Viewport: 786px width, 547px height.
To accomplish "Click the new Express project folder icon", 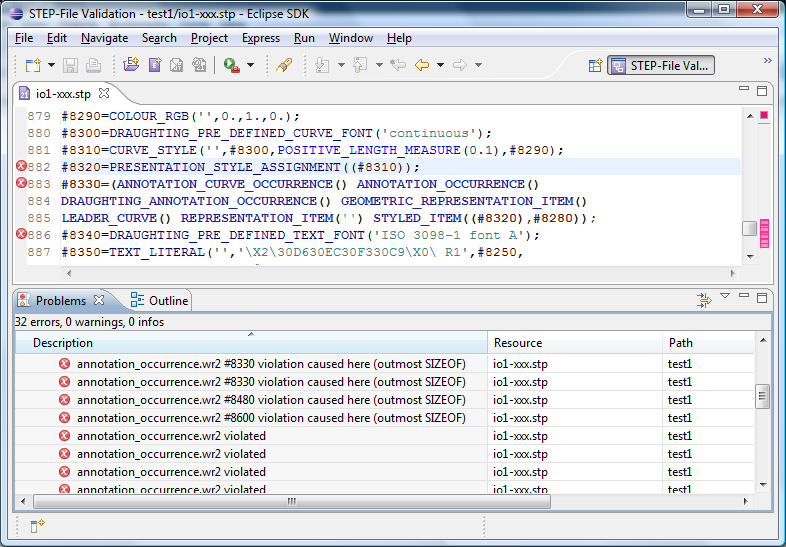I will 131,65.
